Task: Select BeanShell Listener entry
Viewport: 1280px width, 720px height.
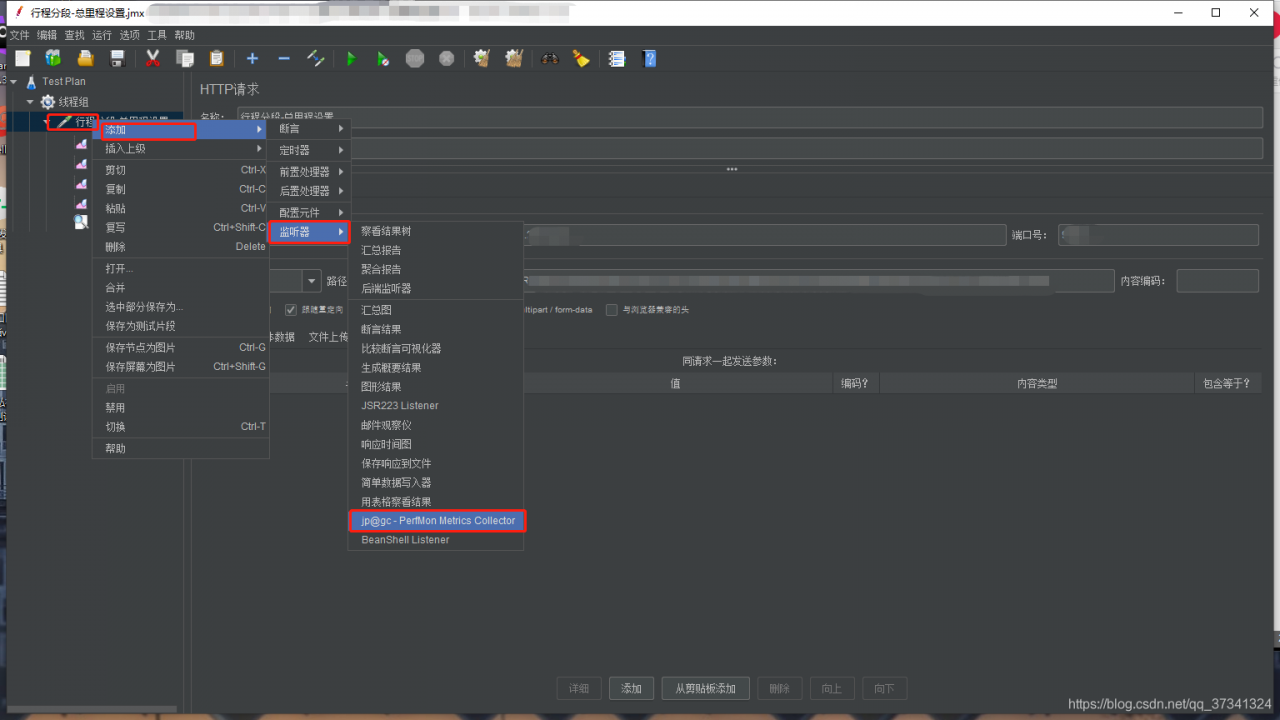Action: point(436,540)
